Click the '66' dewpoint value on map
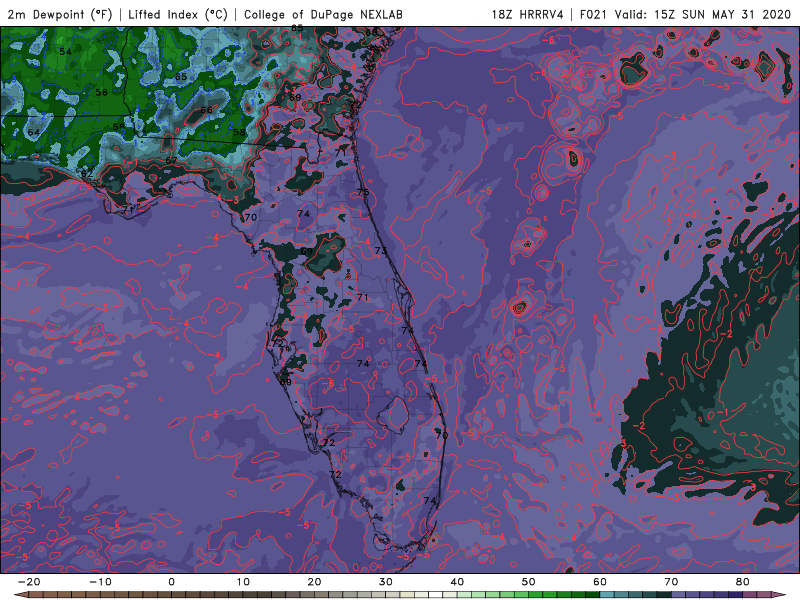This screenshot has height=600, width=800. tap(207, 110)
